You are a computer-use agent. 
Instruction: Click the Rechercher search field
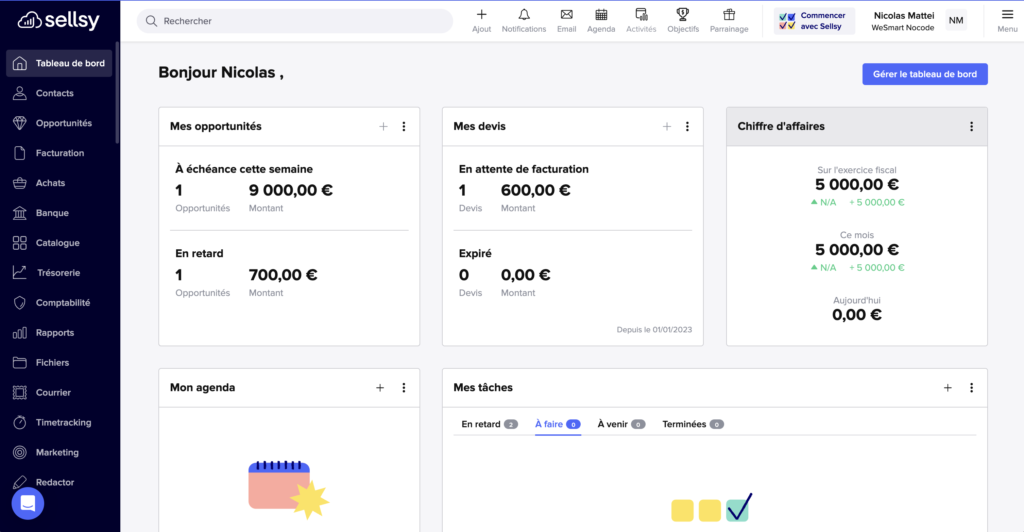[x=295, y=21]
